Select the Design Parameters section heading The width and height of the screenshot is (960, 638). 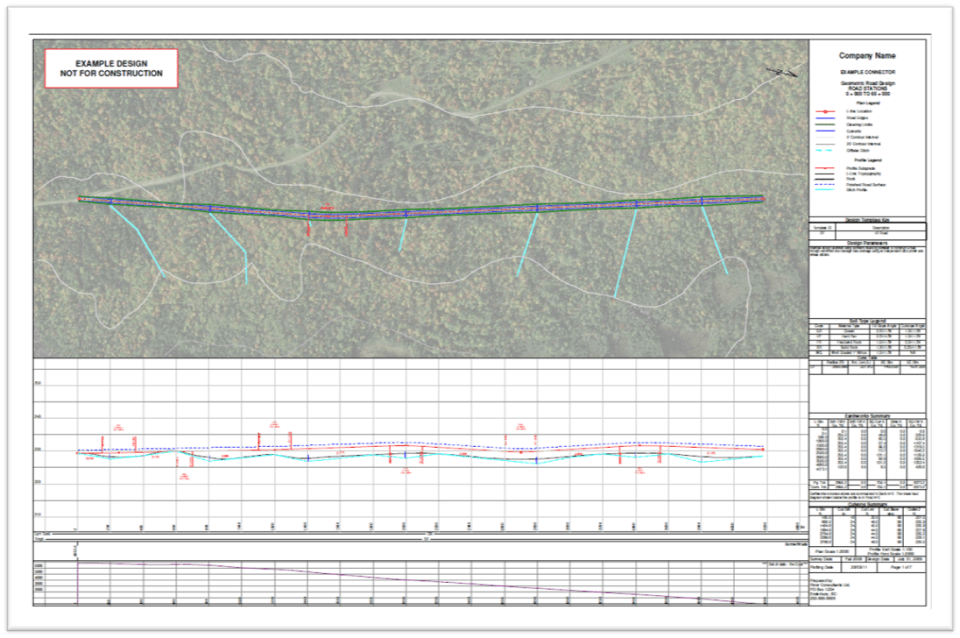point(867,241)
